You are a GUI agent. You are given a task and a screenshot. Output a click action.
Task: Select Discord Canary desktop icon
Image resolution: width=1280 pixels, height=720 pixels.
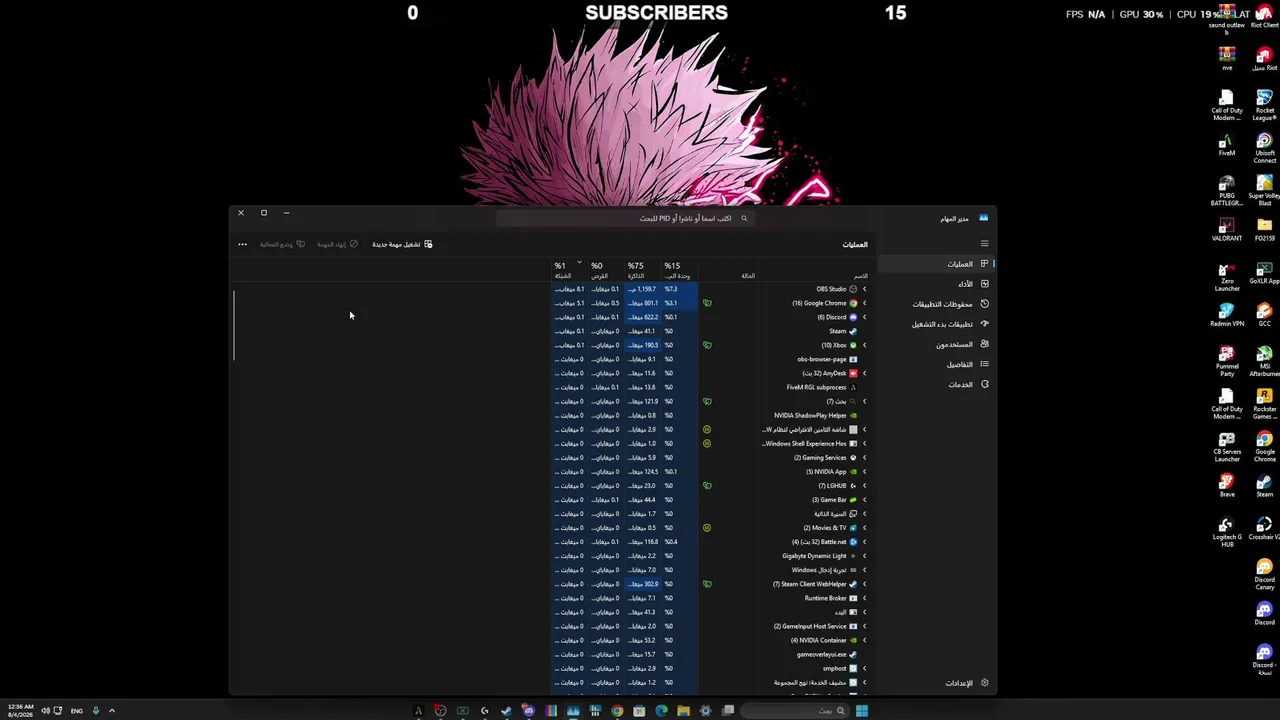point(1264,575)
